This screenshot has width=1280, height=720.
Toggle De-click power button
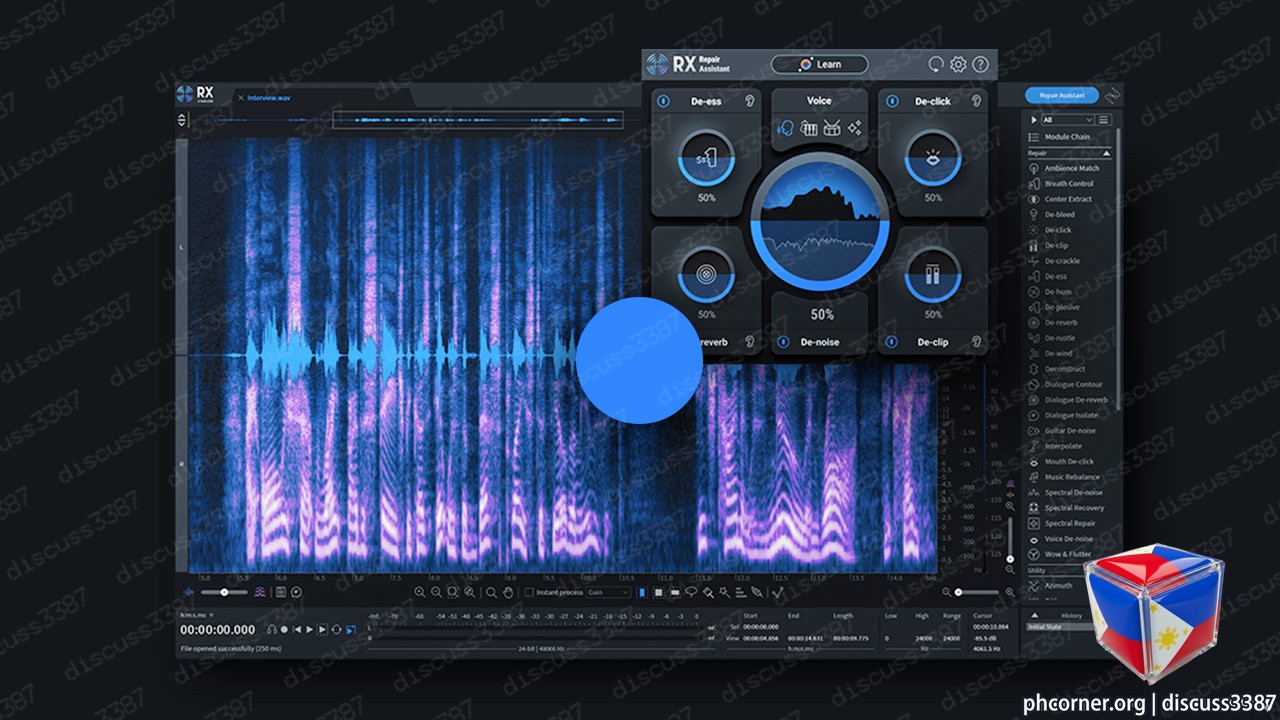pyautogui.click(x=890, y=101)
